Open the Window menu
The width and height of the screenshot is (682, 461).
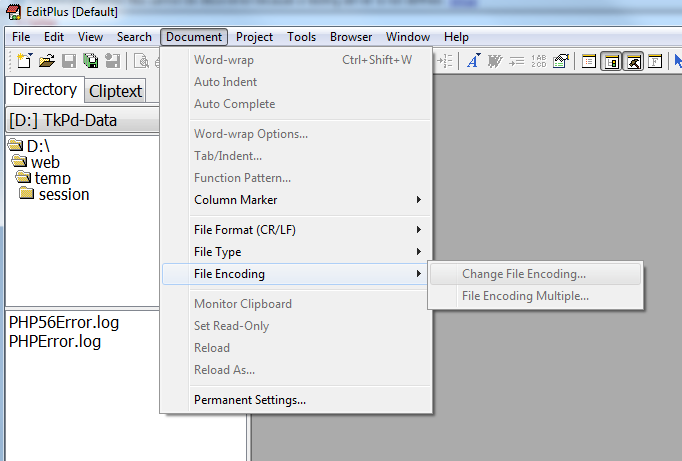tap(408, 37)
